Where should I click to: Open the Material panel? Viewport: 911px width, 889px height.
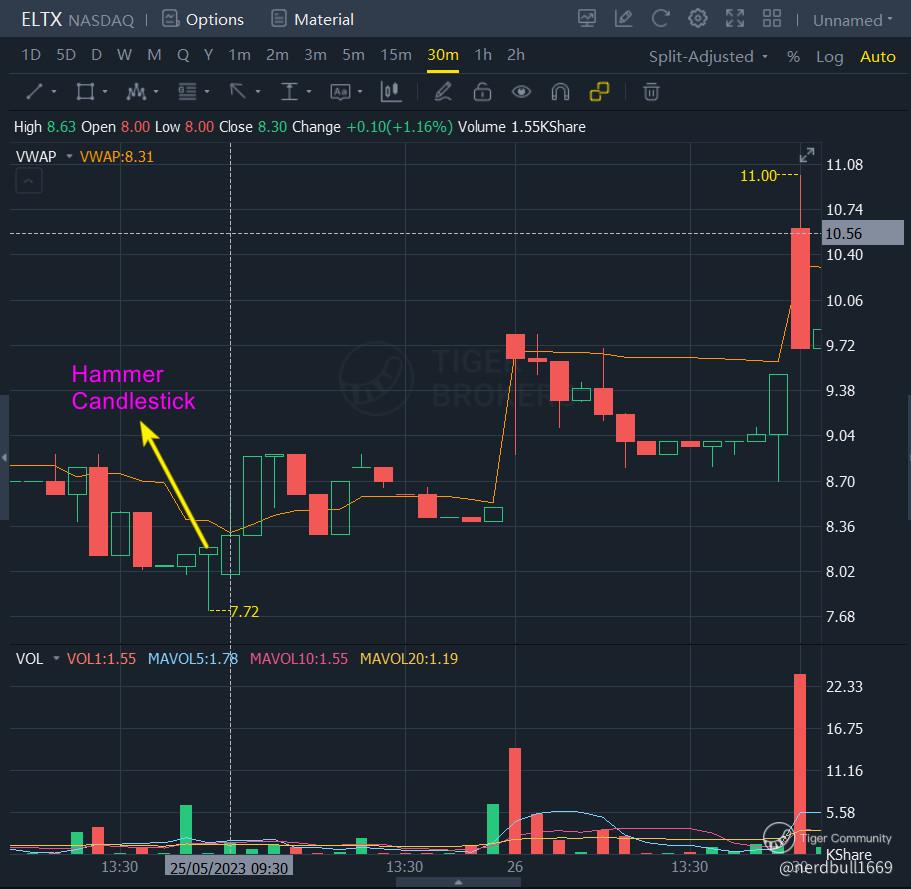tap(313, 20)
